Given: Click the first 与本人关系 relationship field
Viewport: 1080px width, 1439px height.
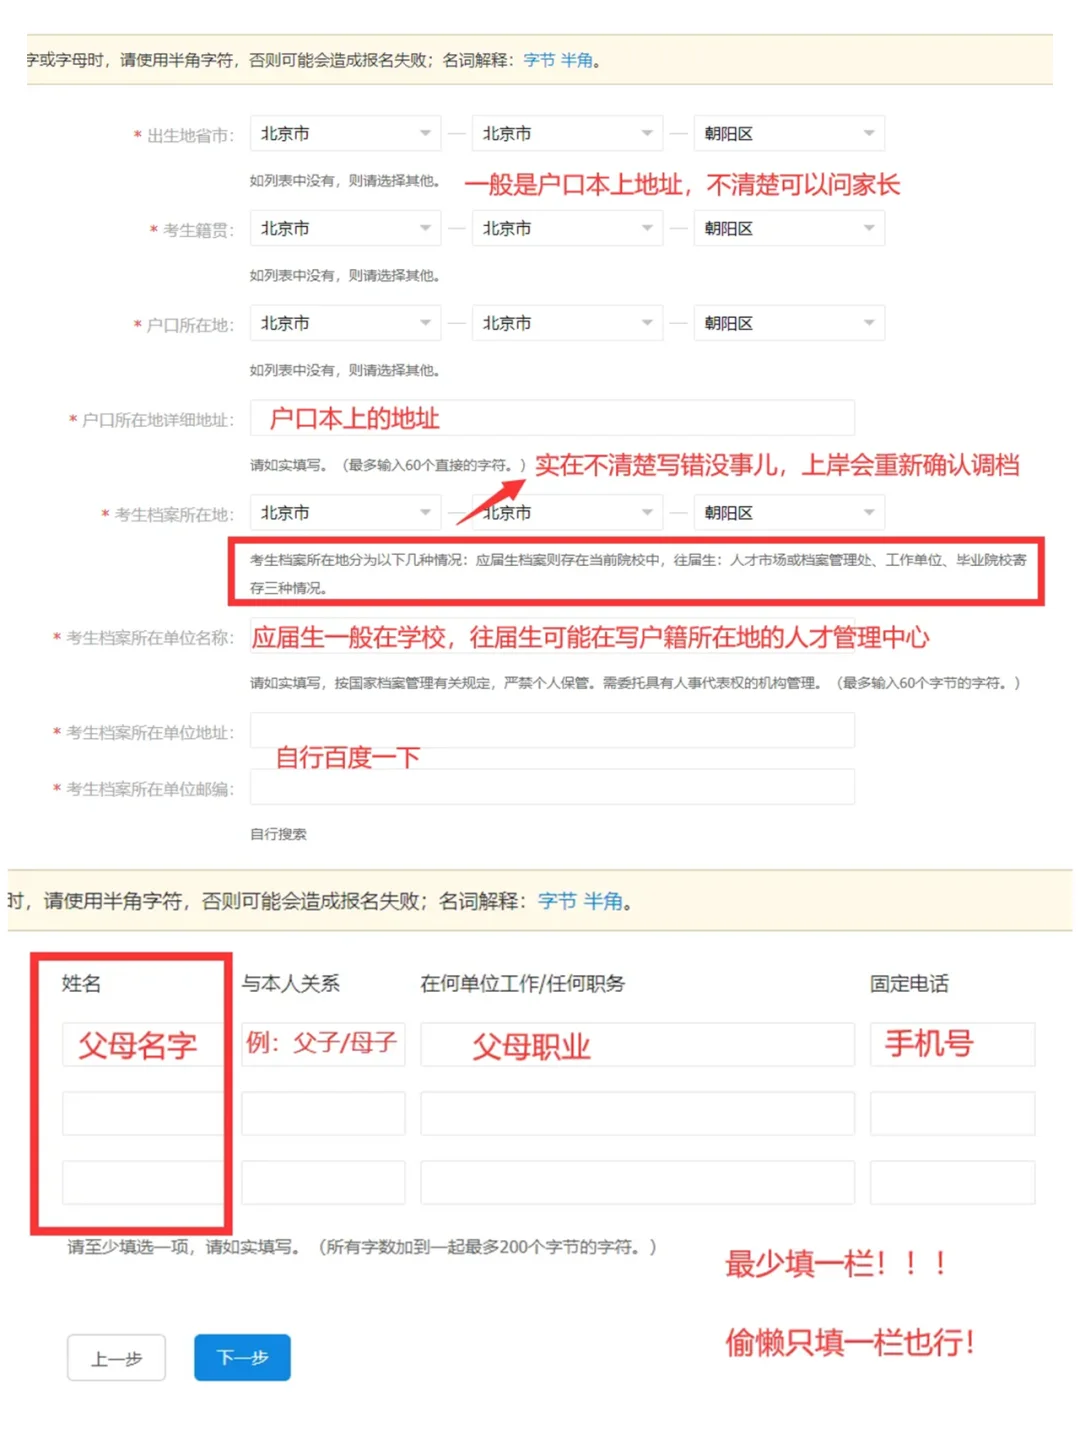Looking at the screenshot, I should coord(322,1044).
